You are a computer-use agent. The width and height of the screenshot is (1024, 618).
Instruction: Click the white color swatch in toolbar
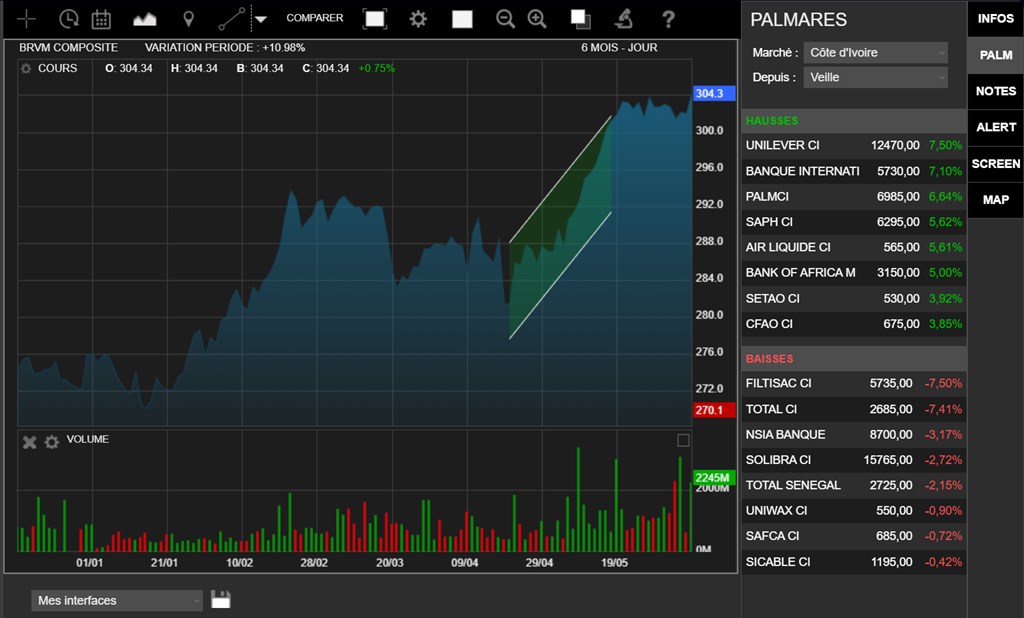coord(462,19)
